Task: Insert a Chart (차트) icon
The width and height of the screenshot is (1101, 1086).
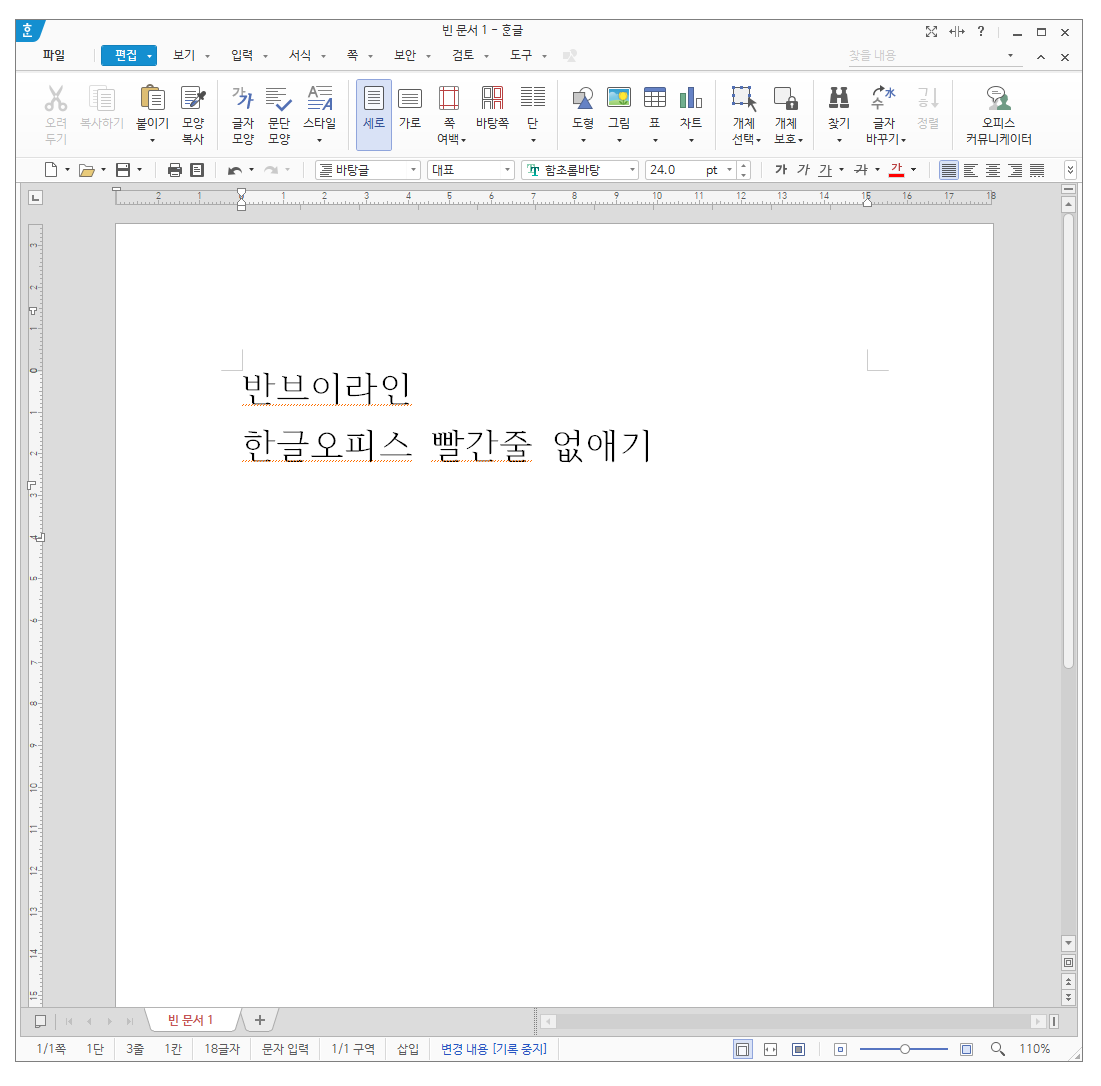Action: pos(691,99)
